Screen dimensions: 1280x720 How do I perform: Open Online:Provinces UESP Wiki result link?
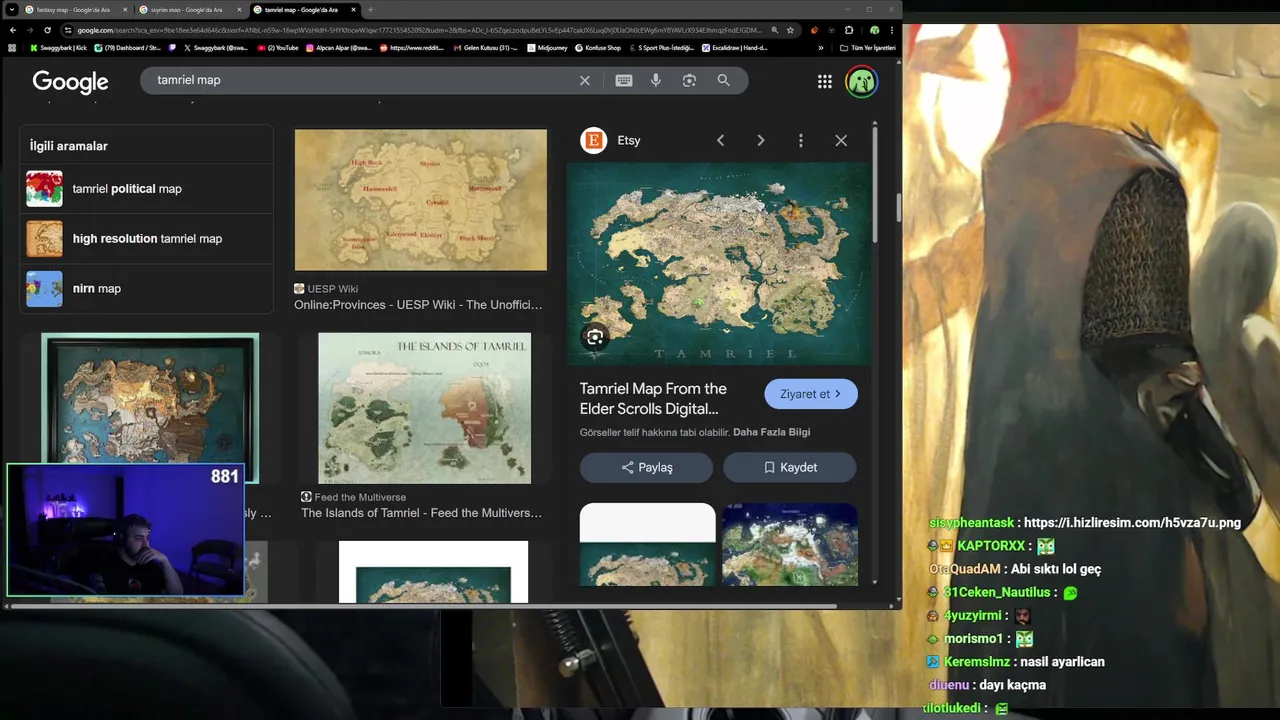[x=418, y=305]
